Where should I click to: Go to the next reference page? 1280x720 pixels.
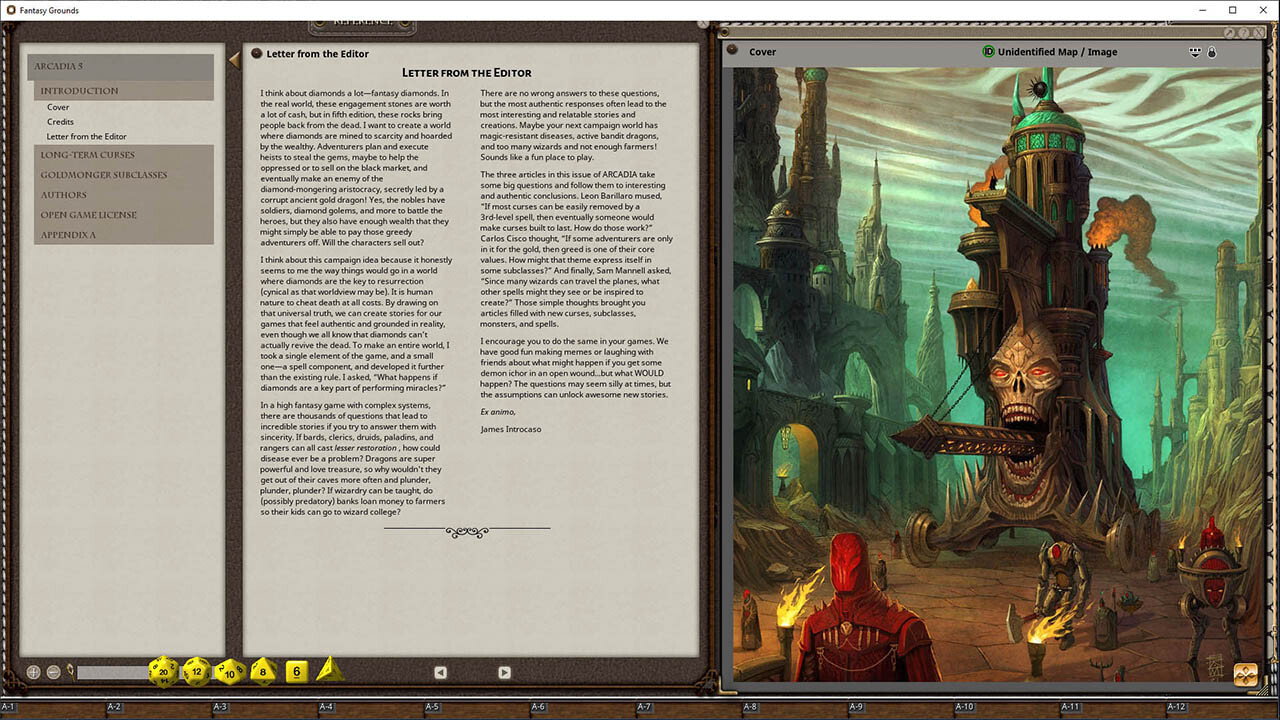pyautogui.click(x=504, y=673)
